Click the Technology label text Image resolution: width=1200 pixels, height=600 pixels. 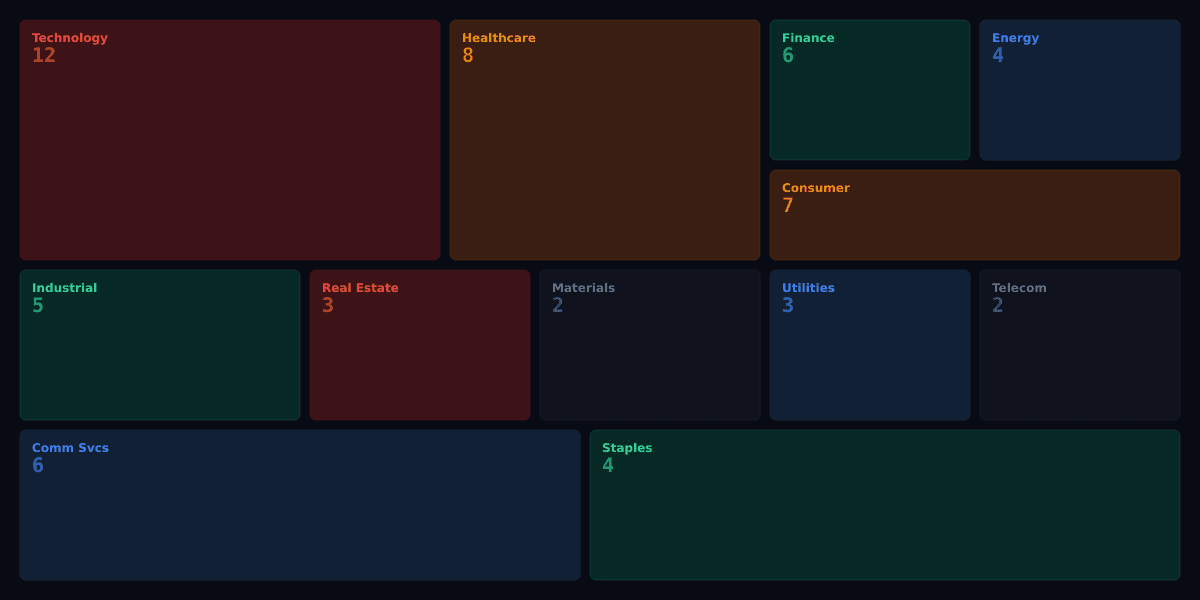point(69,38)
